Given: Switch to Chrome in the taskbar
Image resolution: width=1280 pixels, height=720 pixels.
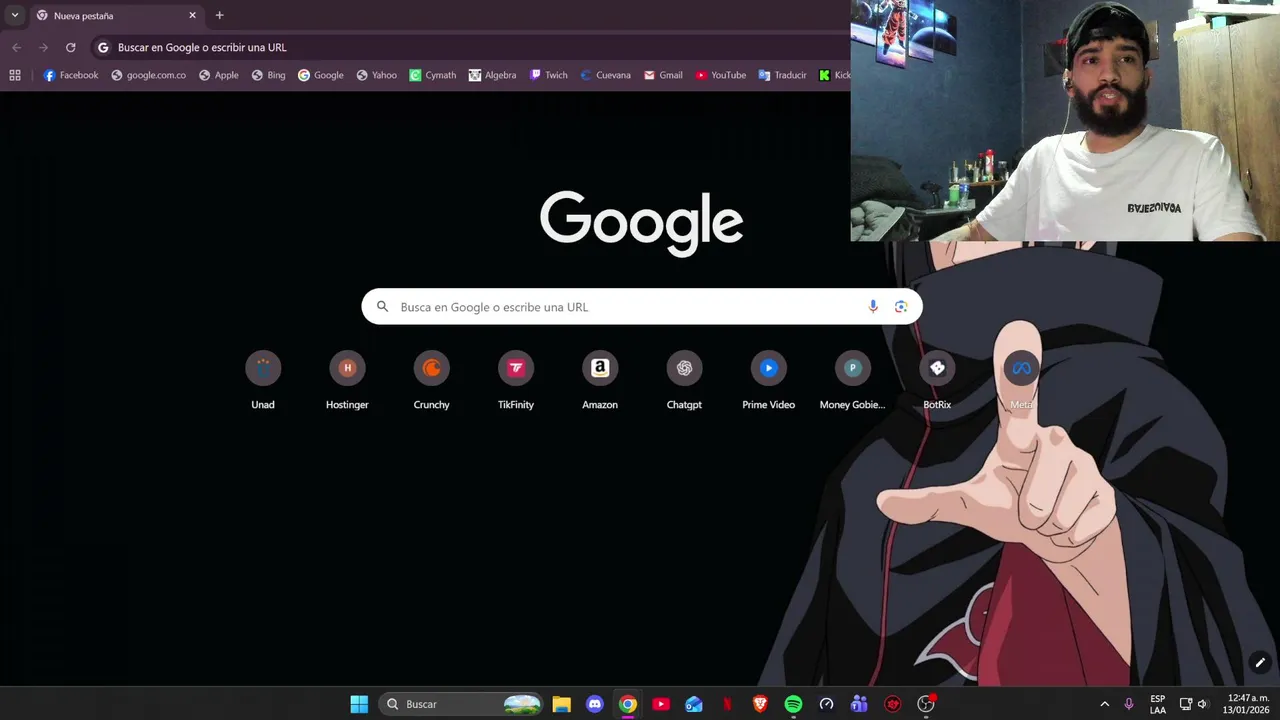Looking at the screenshot, I should pyautogui.click(x=628, y=704).
